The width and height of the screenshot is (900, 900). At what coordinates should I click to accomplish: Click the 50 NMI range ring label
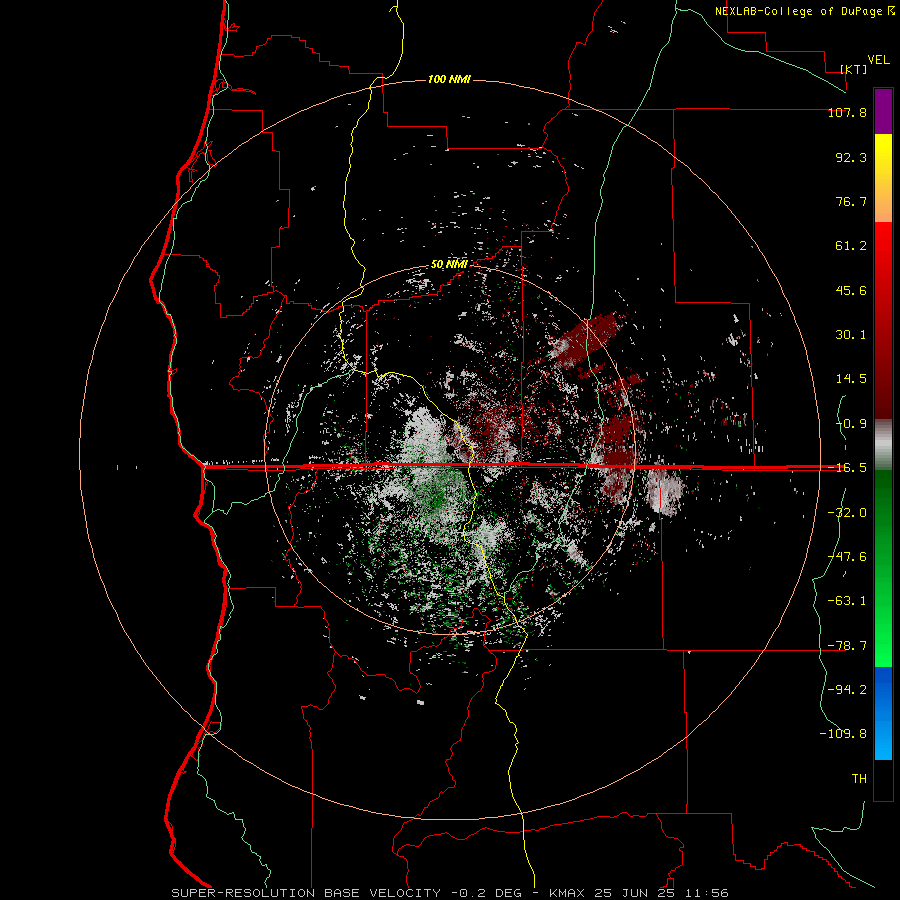pos(449,265)
